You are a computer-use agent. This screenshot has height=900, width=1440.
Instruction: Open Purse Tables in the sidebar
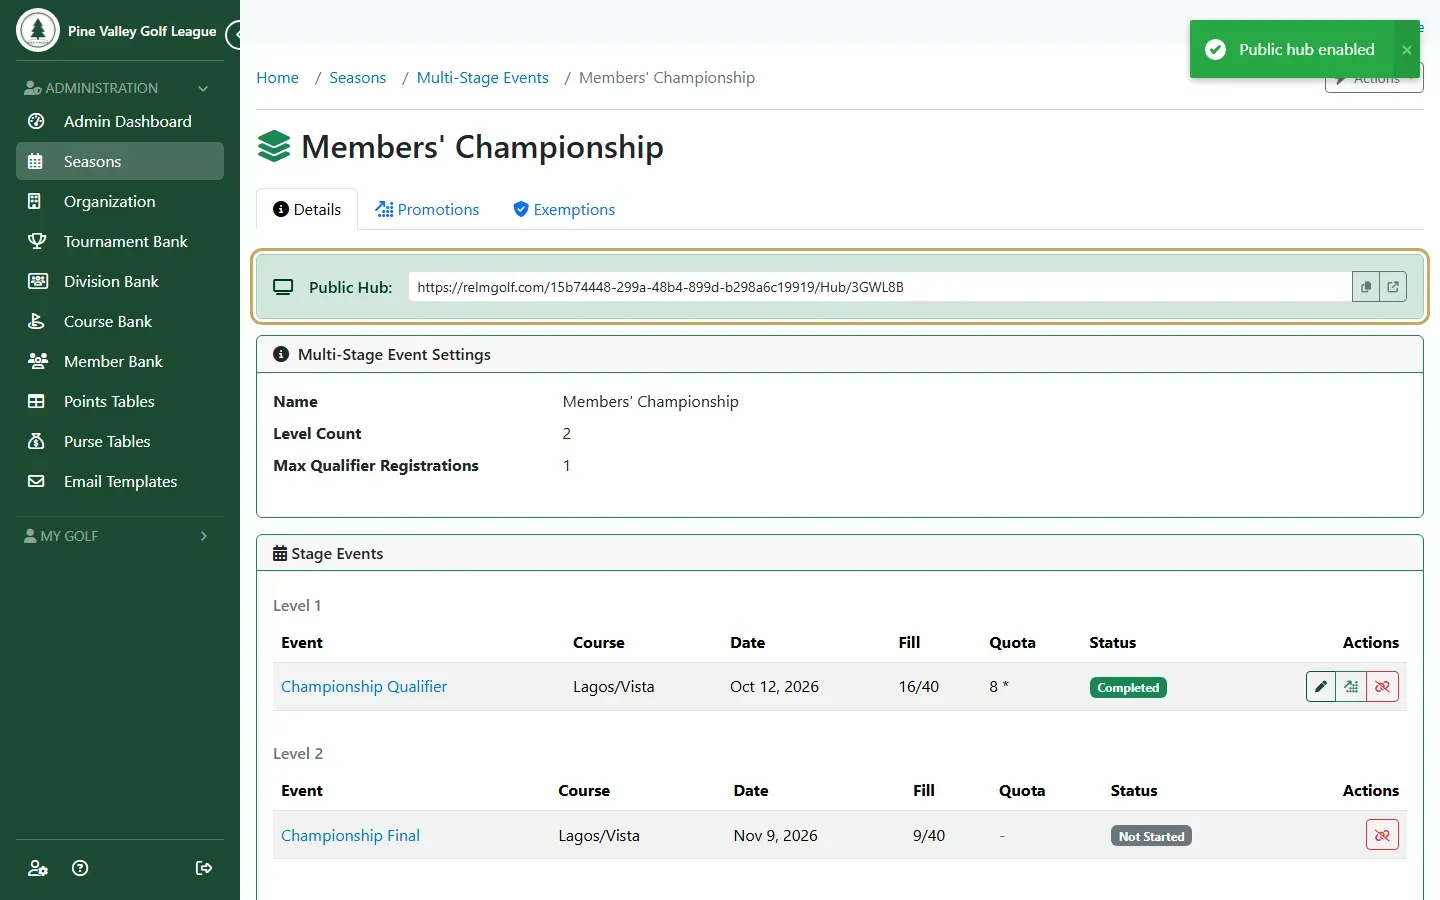pos(120,441)
